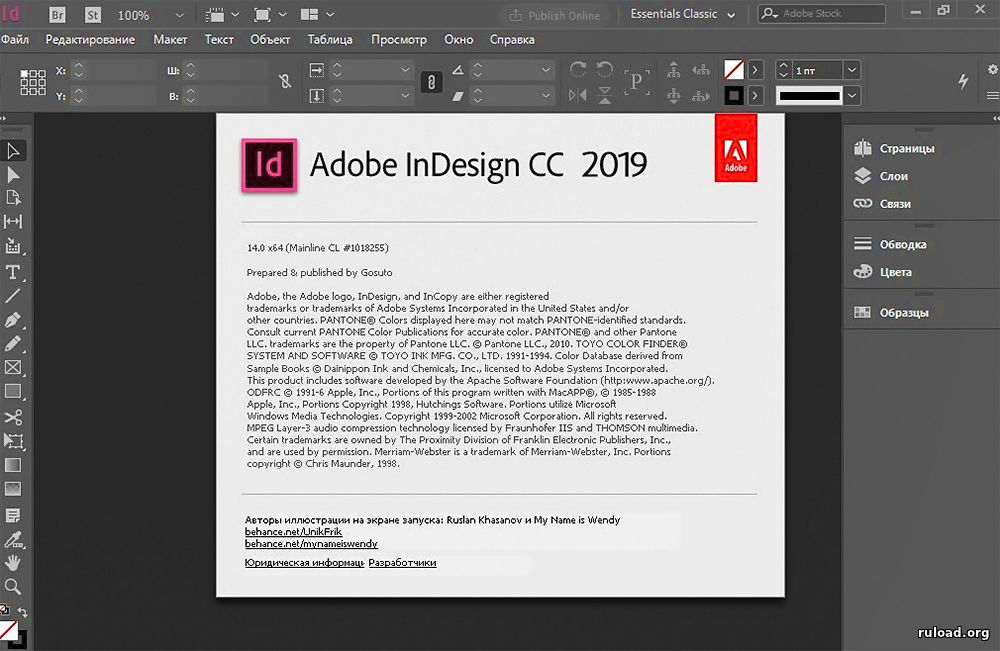
Task: Toggle constrain width and height proportions
Action: [285, 82]
